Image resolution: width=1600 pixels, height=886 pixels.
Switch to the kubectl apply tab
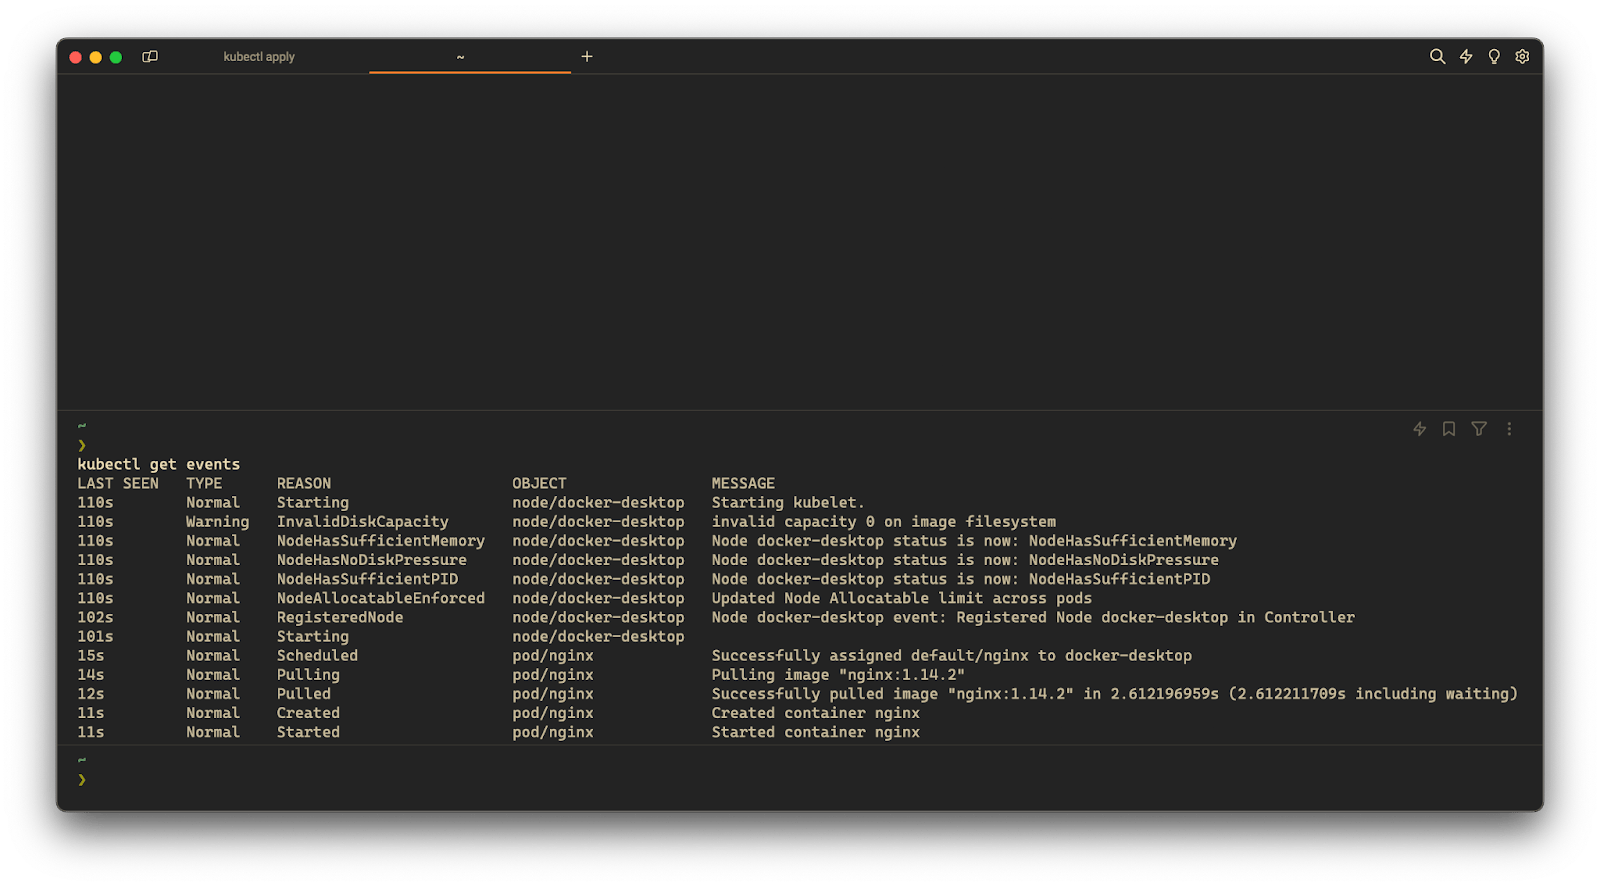point(259,57)
